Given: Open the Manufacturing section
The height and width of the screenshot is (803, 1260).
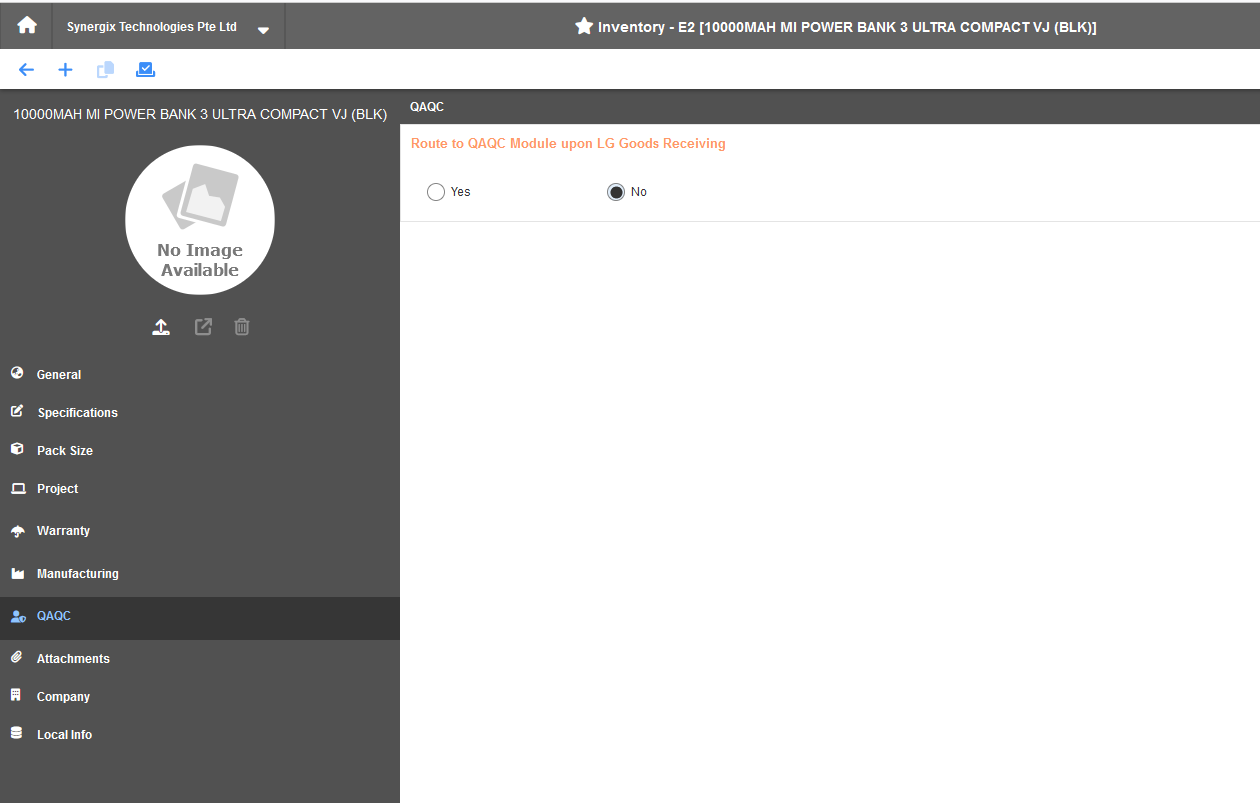Looking at the screenshot, I should [x=77, y=574].
